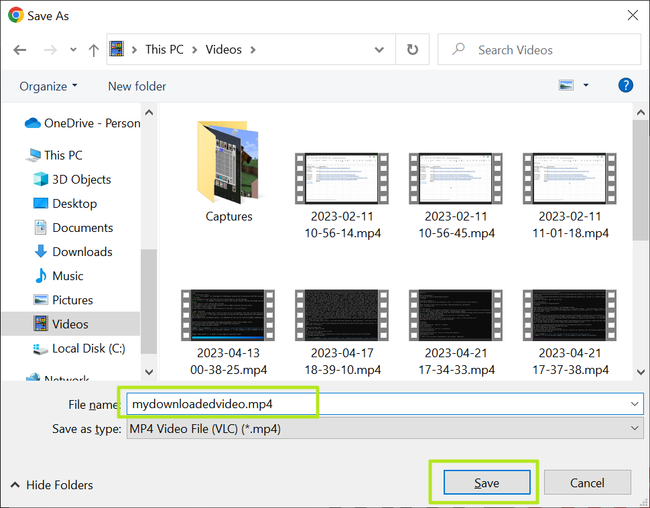The width and height of the screenshot is (650, 508).
Task: Click the 3D Objects cube icon
Action: point(41,179)
